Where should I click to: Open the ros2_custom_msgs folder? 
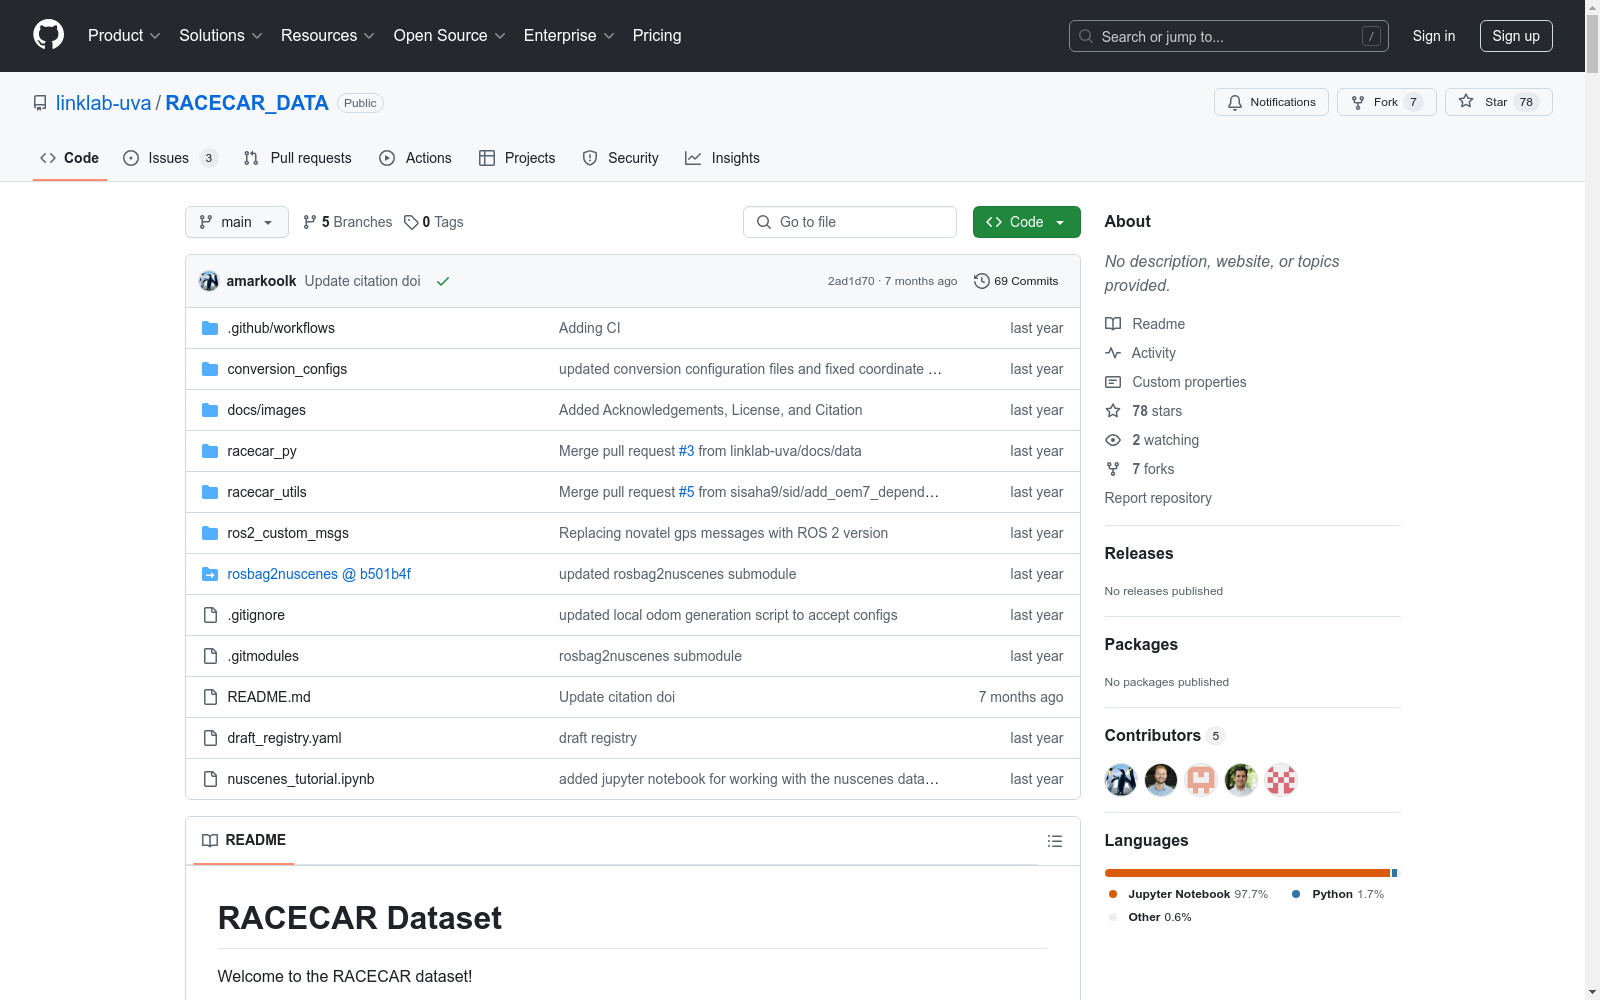[288, 533]
